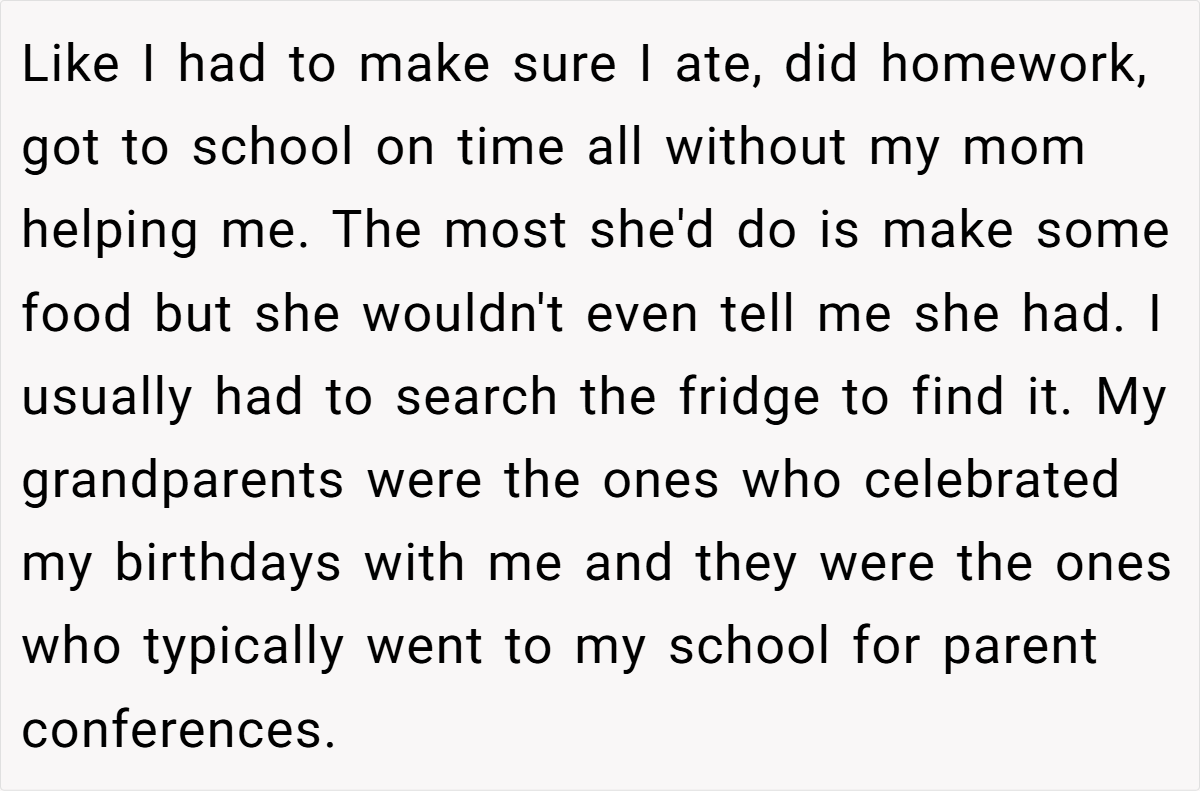This screenshot has width=1200, height=791.
Task: Click the word "food" starting the fourth line
Action: click(77, 313)
